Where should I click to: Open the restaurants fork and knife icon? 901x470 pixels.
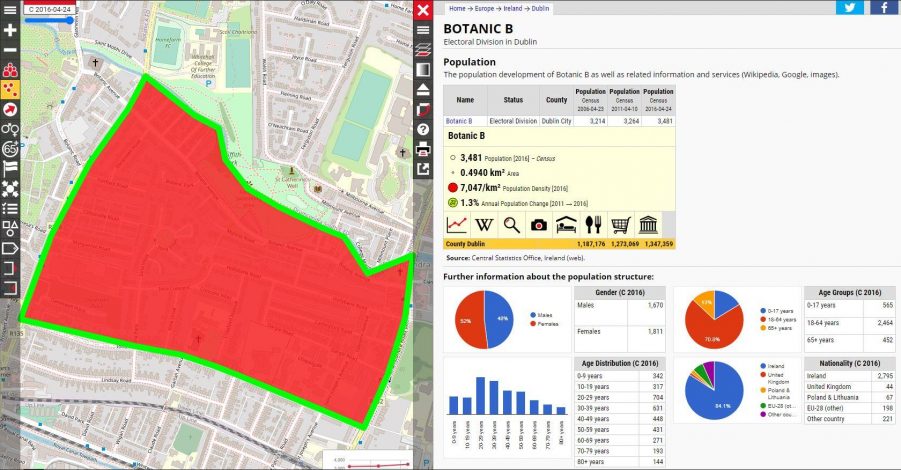[593, 225]
